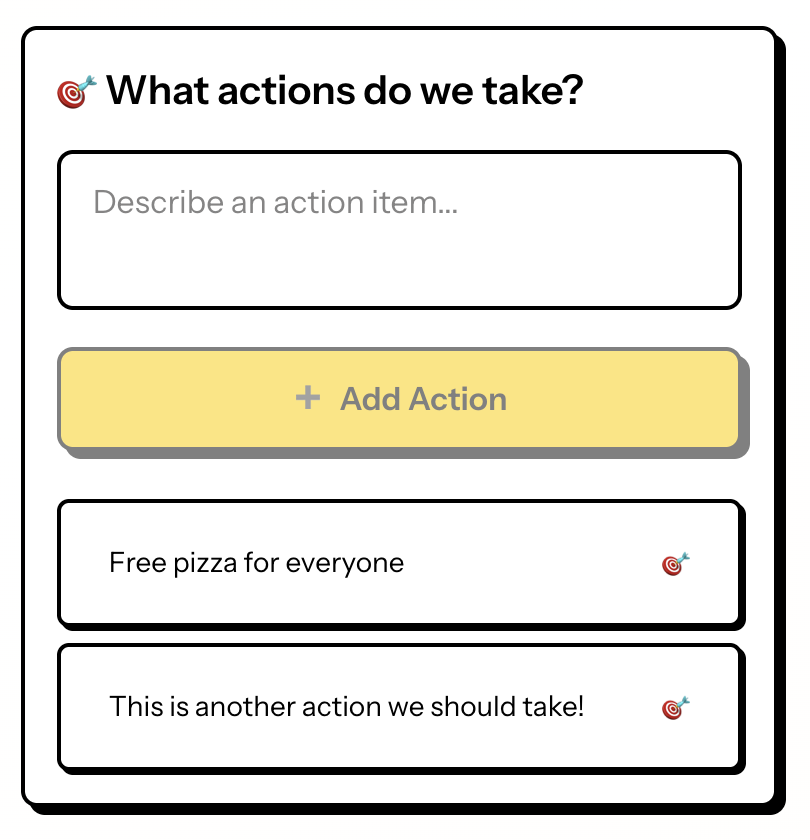
Task: Click the word "another" in second action
Action: click(235, 707)
